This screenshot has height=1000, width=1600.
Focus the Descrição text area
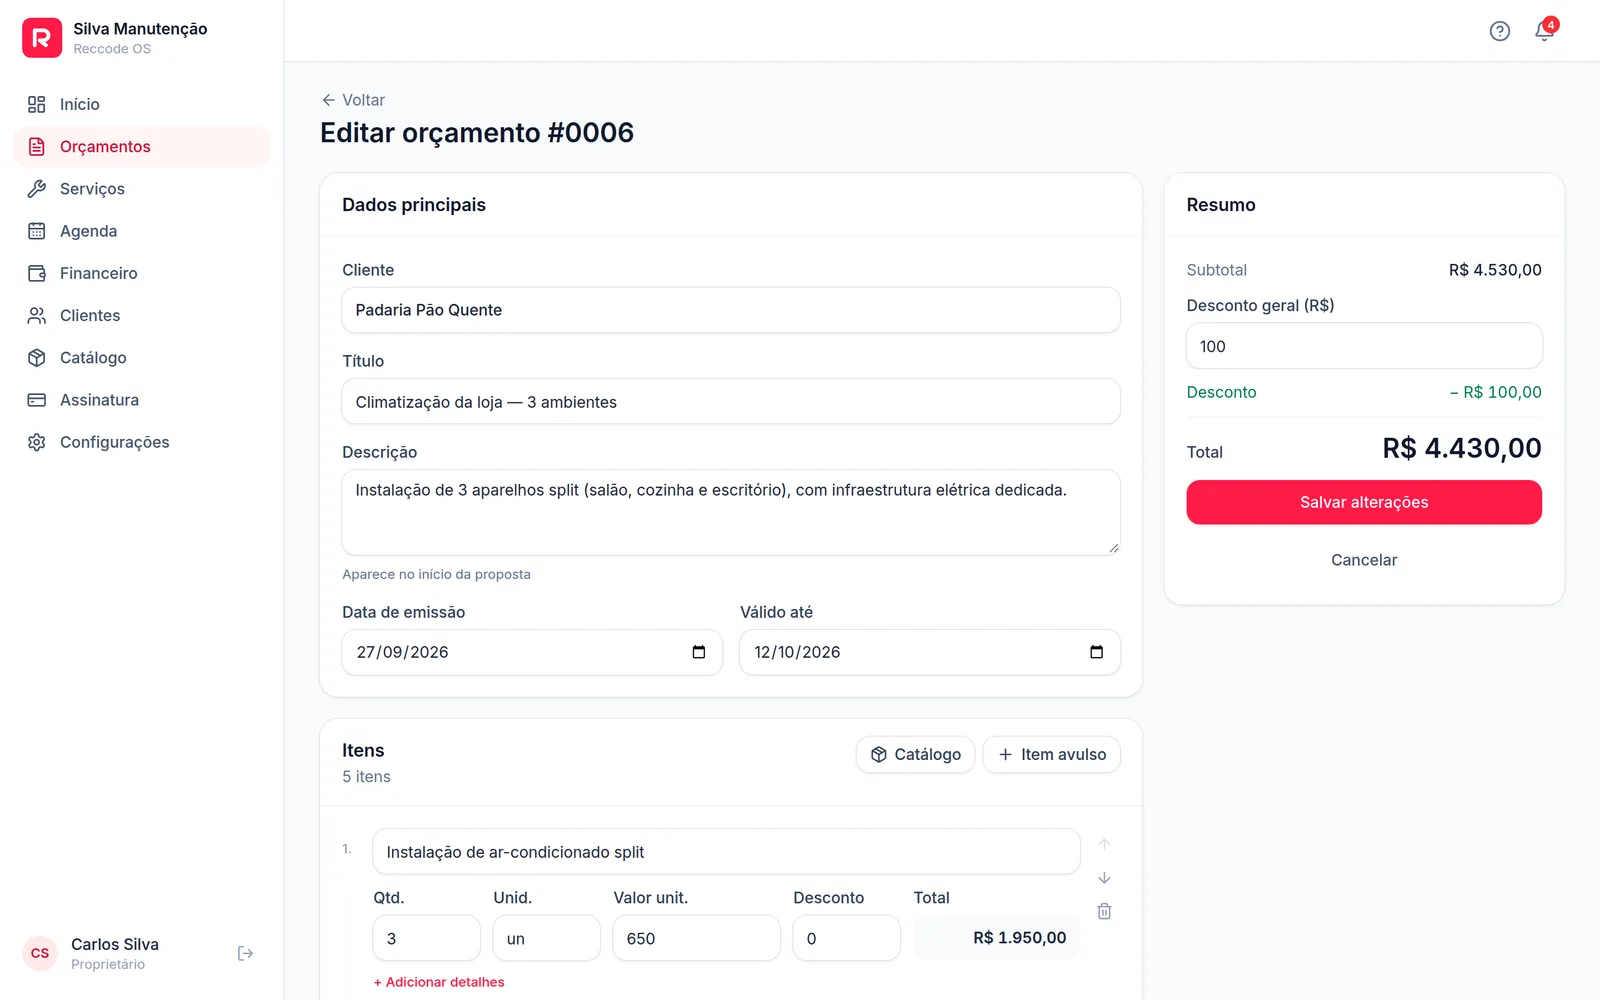tap(731, 512)
